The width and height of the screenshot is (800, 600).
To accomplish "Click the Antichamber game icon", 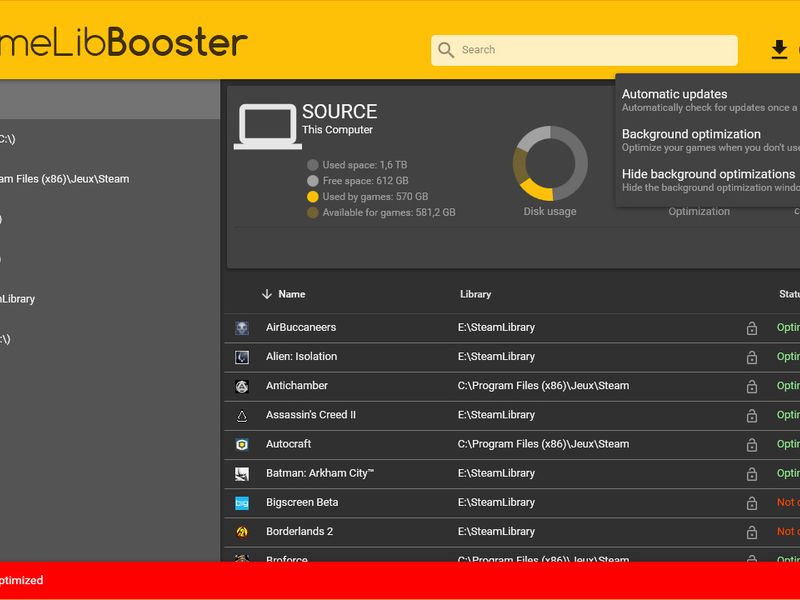I will pyautogui.click(x=242, y=386).
